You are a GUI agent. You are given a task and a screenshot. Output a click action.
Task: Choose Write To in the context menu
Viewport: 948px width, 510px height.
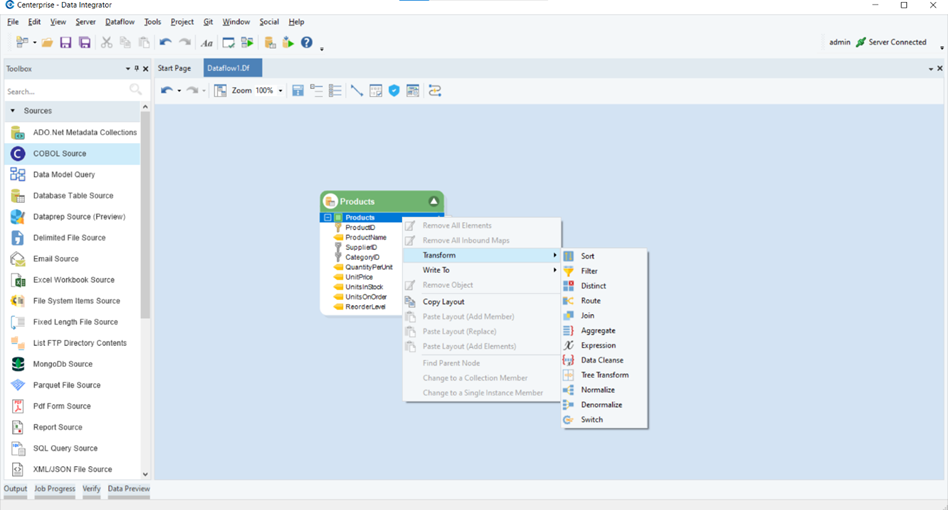pos(436,270)
